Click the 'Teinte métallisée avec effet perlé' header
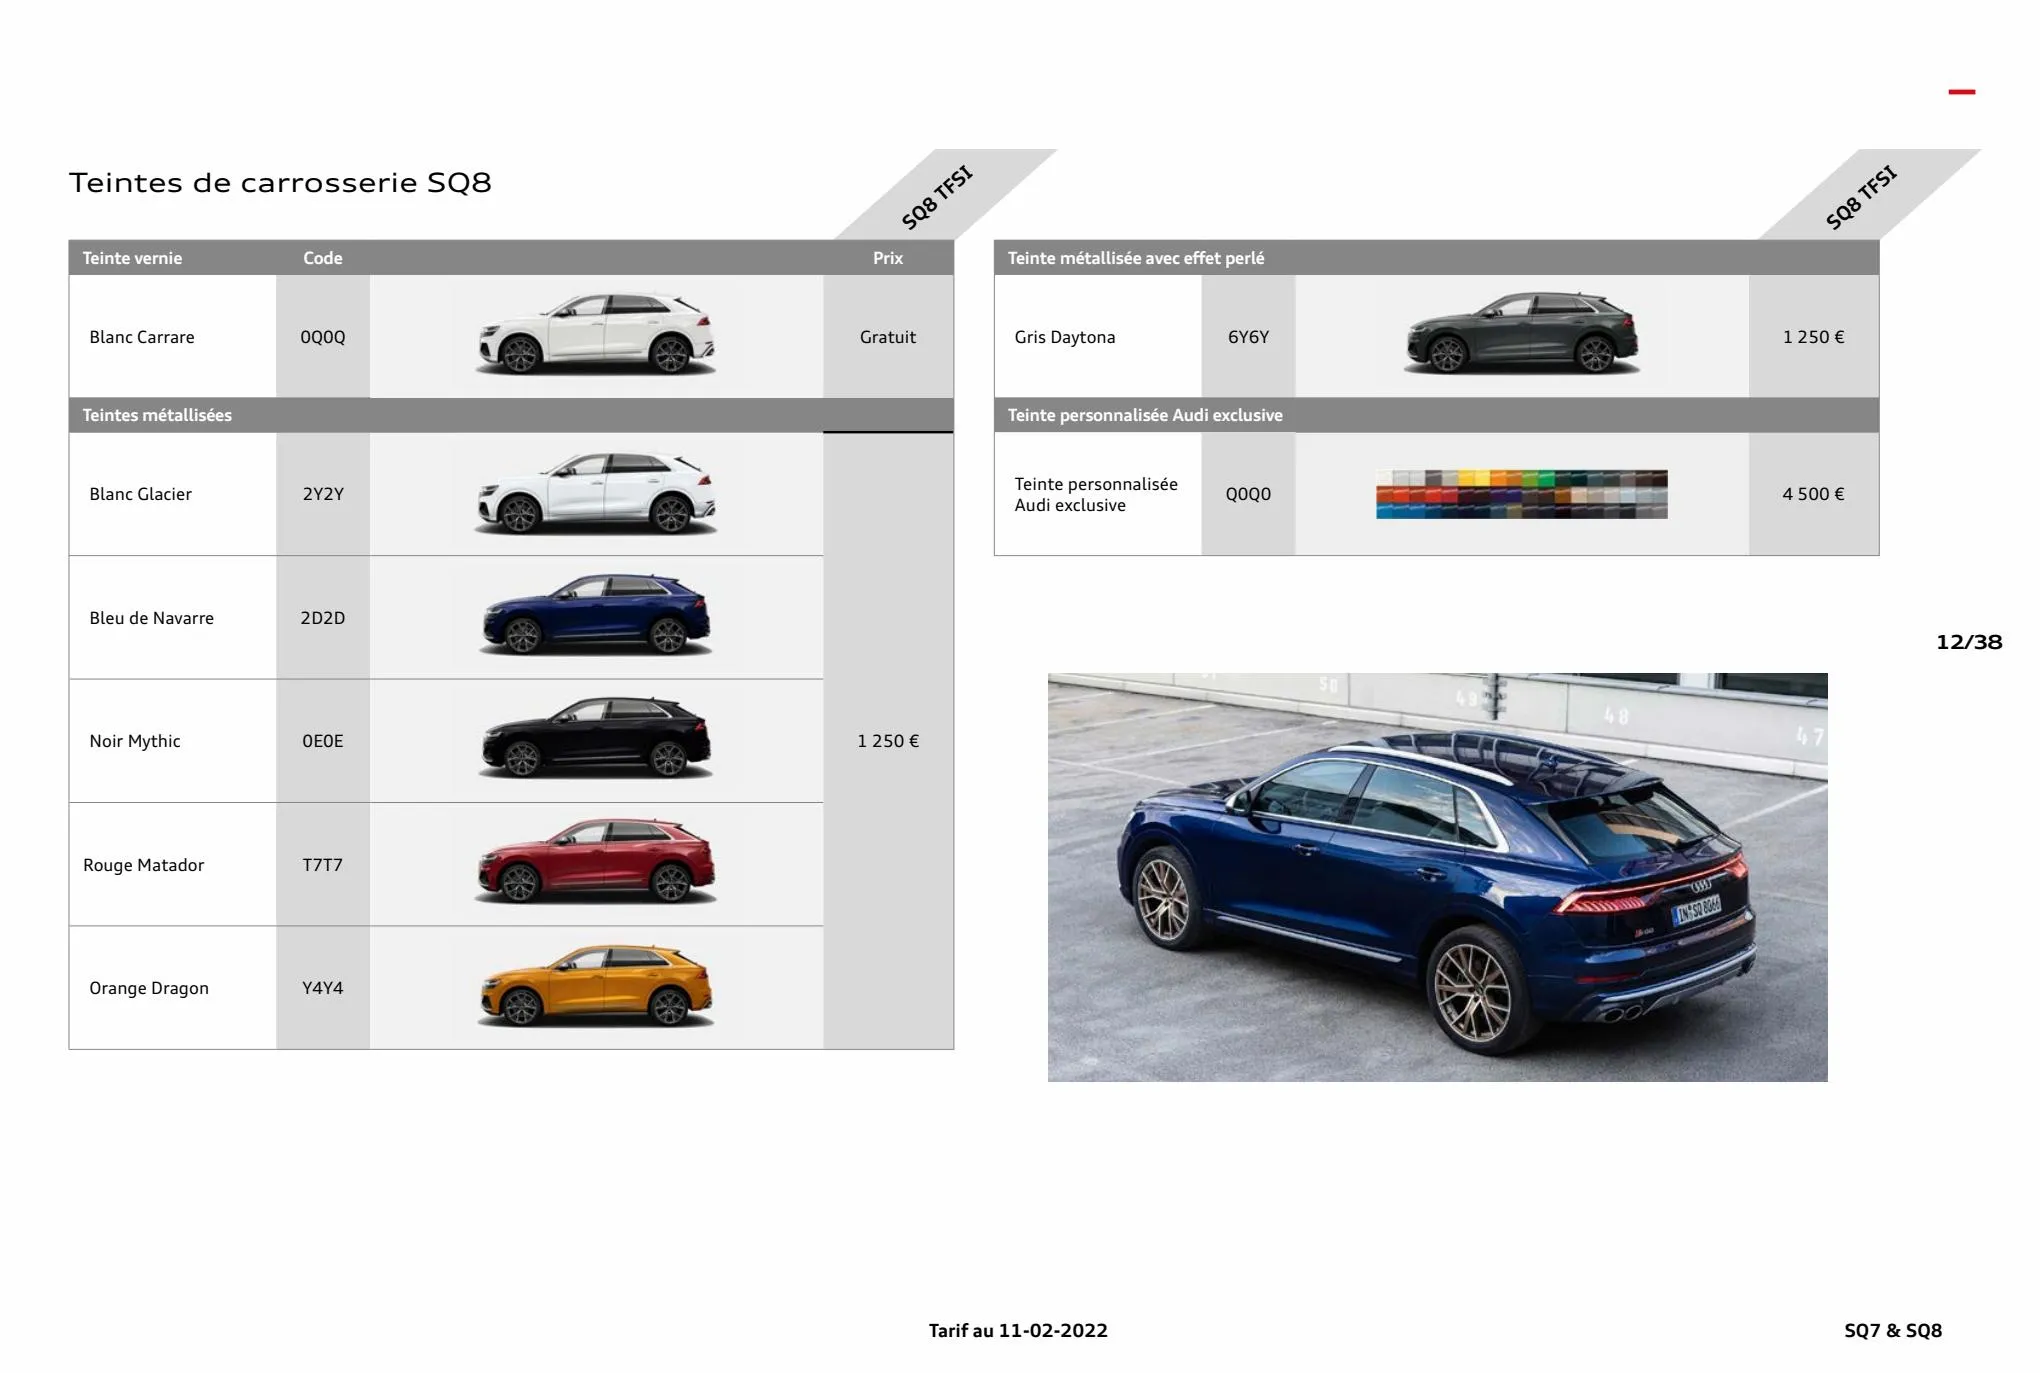 tap(1136, 258)
